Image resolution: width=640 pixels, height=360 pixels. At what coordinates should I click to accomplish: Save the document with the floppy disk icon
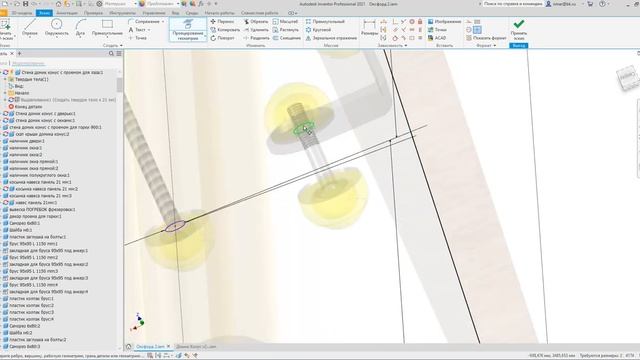(x=26, y=4)
